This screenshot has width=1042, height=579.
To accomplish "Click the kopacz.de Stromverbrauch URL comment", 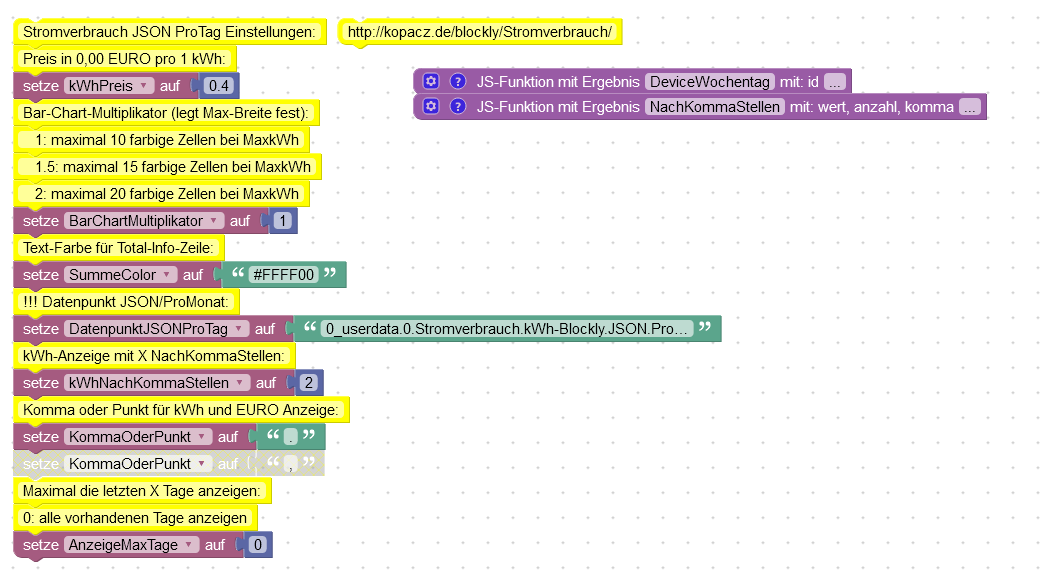I will point(479,32).
